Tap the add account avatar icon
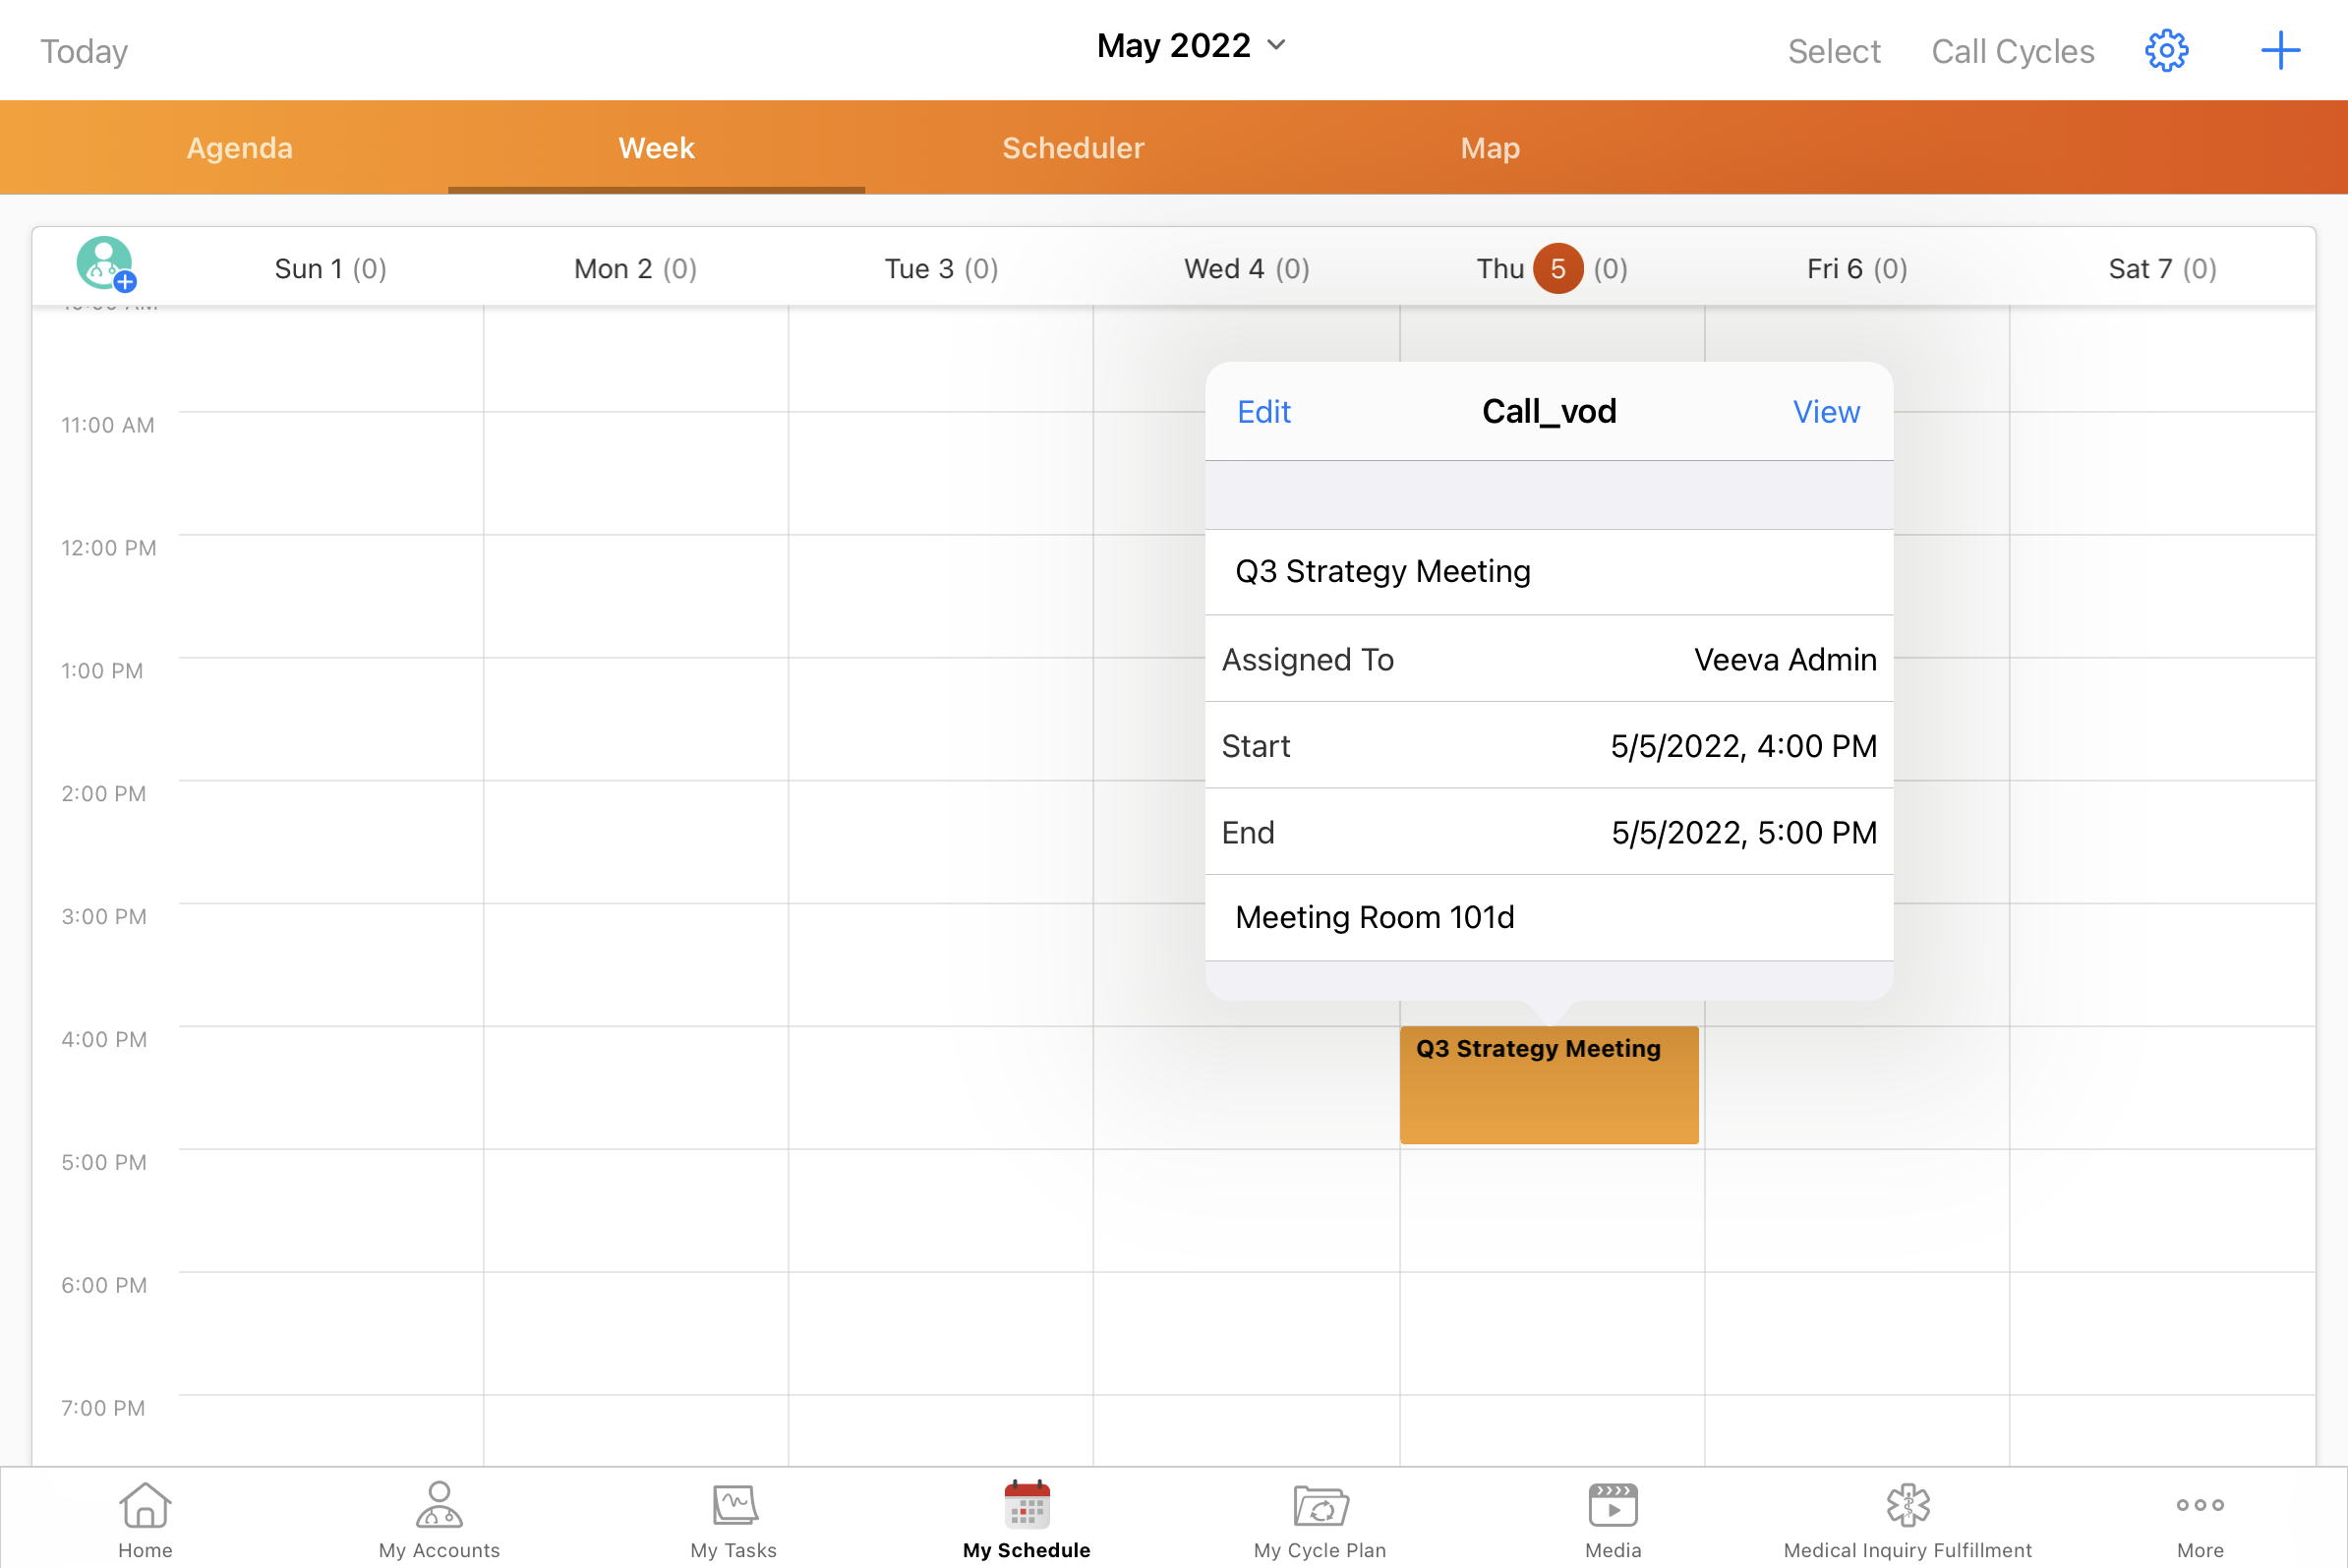Image resolution: width=2348 pixels, height=1568 pixels. click(105, 265)
